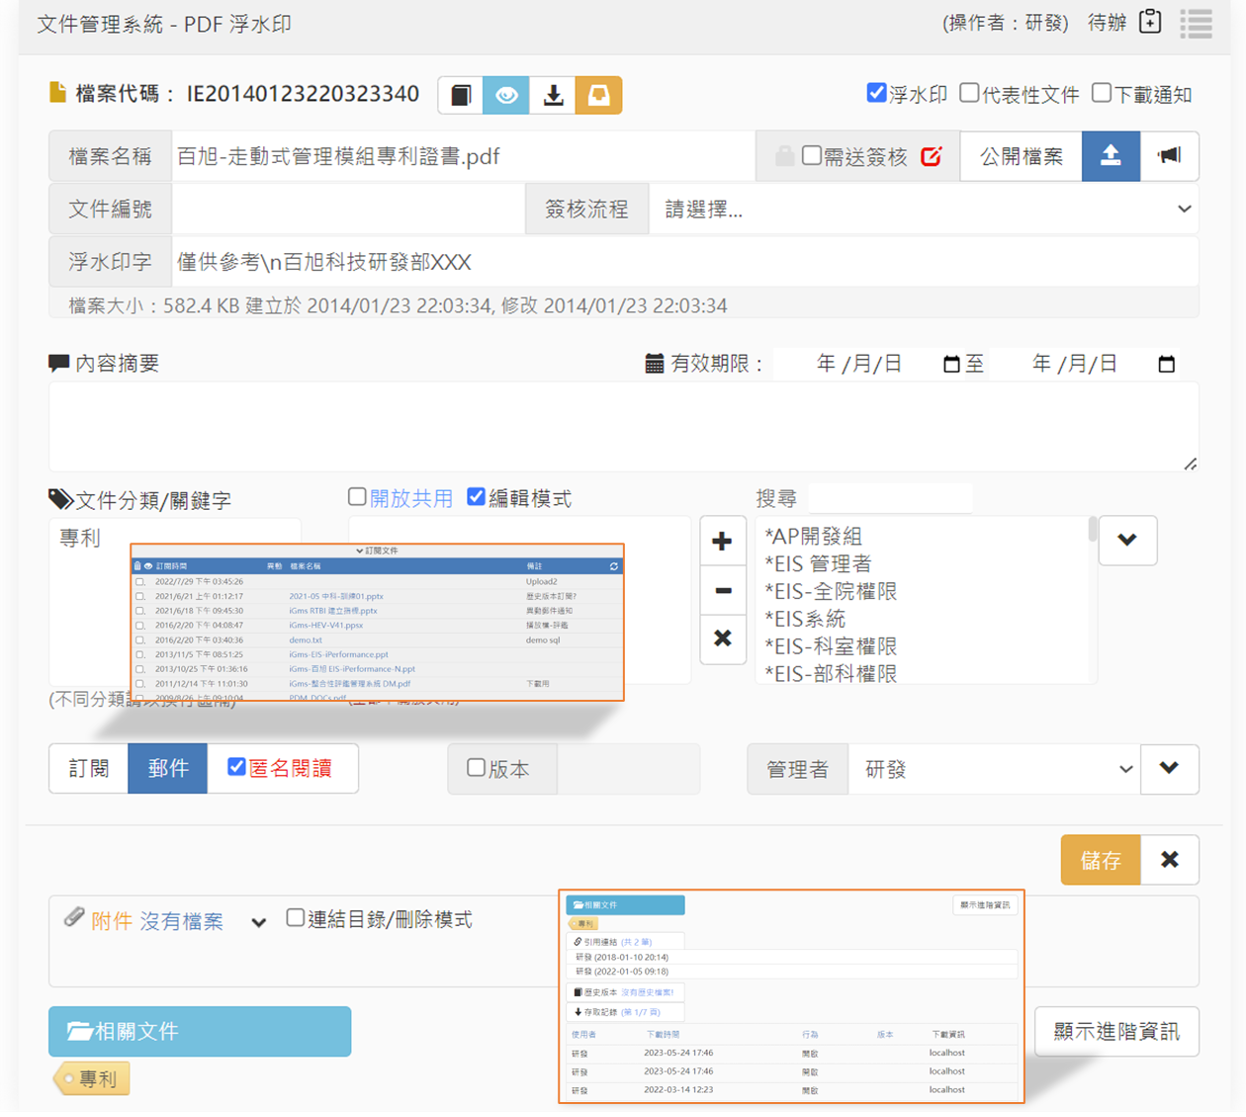Select *EIS 管理者 in the group list
Viewport: 1246px width, 1117px height.
pyautogui.click(x=817, y=564)
